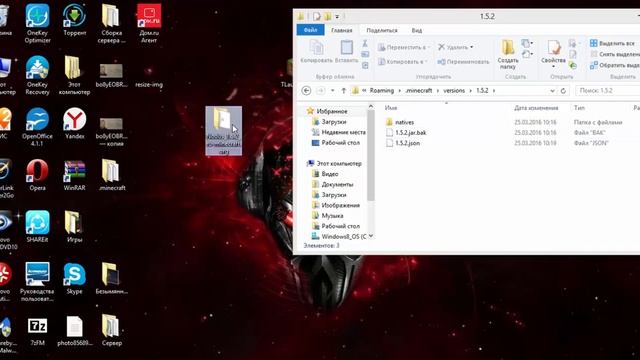Click versions in the address path
Screen dimensions: 640x360
pos(454,91)
